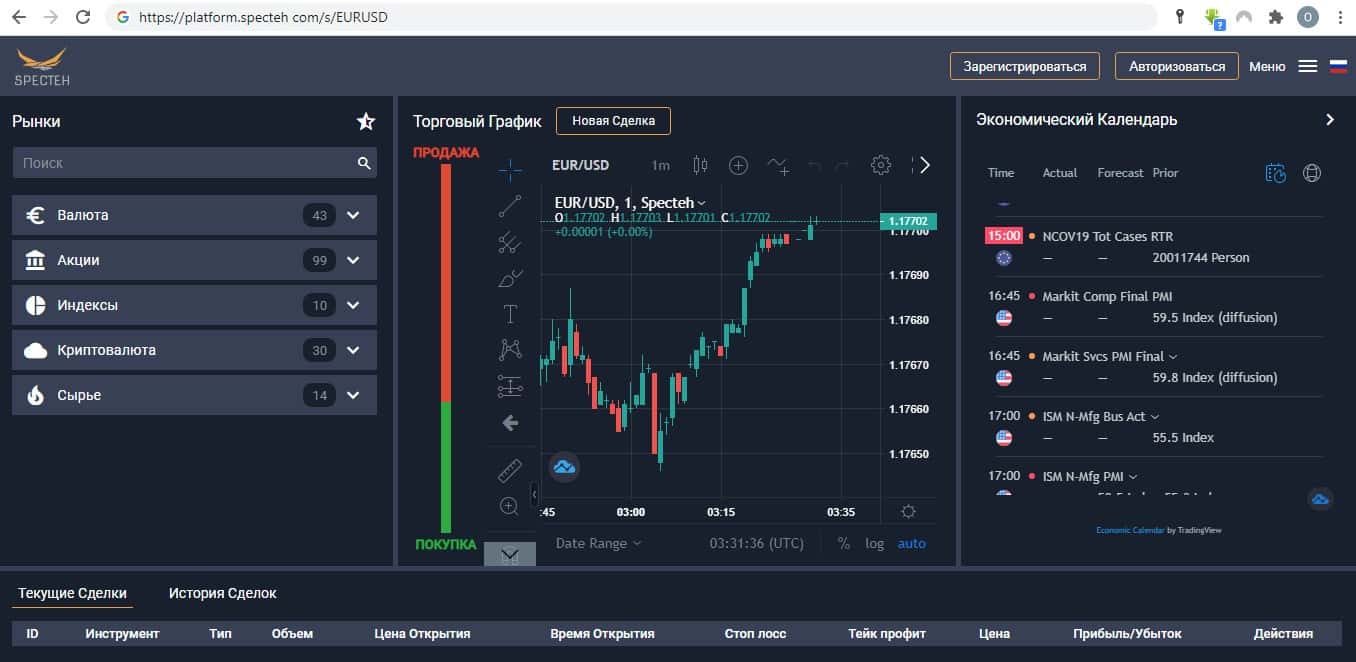The width and height of the screenshot is (1356, 662).
Task: Expand the bottom drawing toolbar chevron
Action: click(x=510, y=554)
